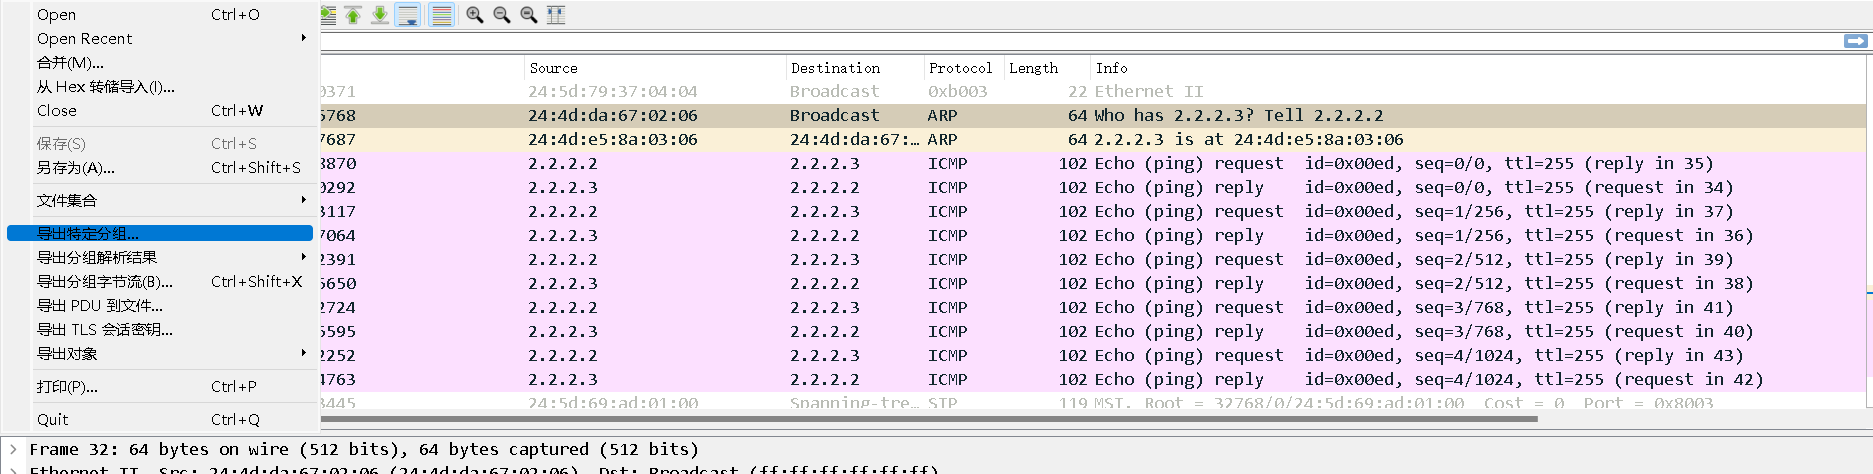This screenshot has width=1873, height=474.
Task: Click the go to last packet icon
Action: click(380, 15)
